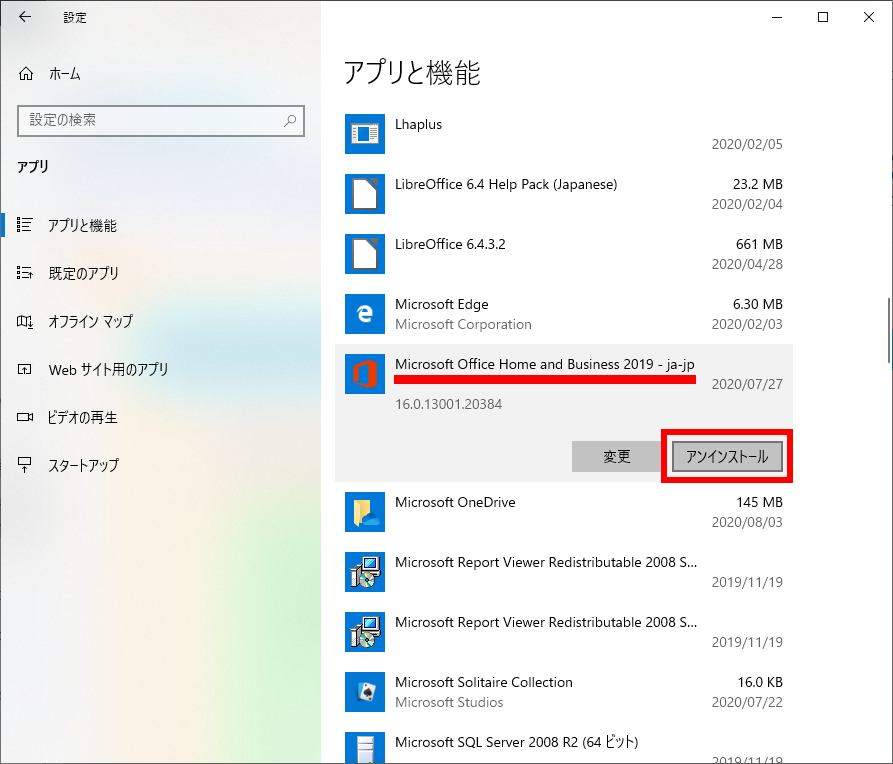Click the apps list vertical scrollbar thumb

(x=888, y=330)
